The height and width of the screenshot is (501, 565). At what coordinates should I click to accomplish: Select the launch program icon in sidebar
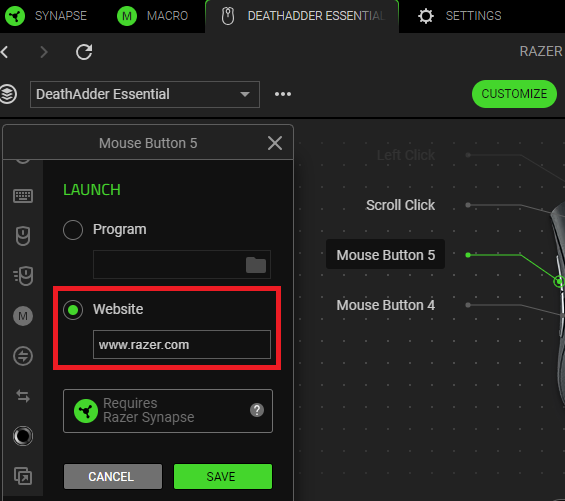coord(23,476)
